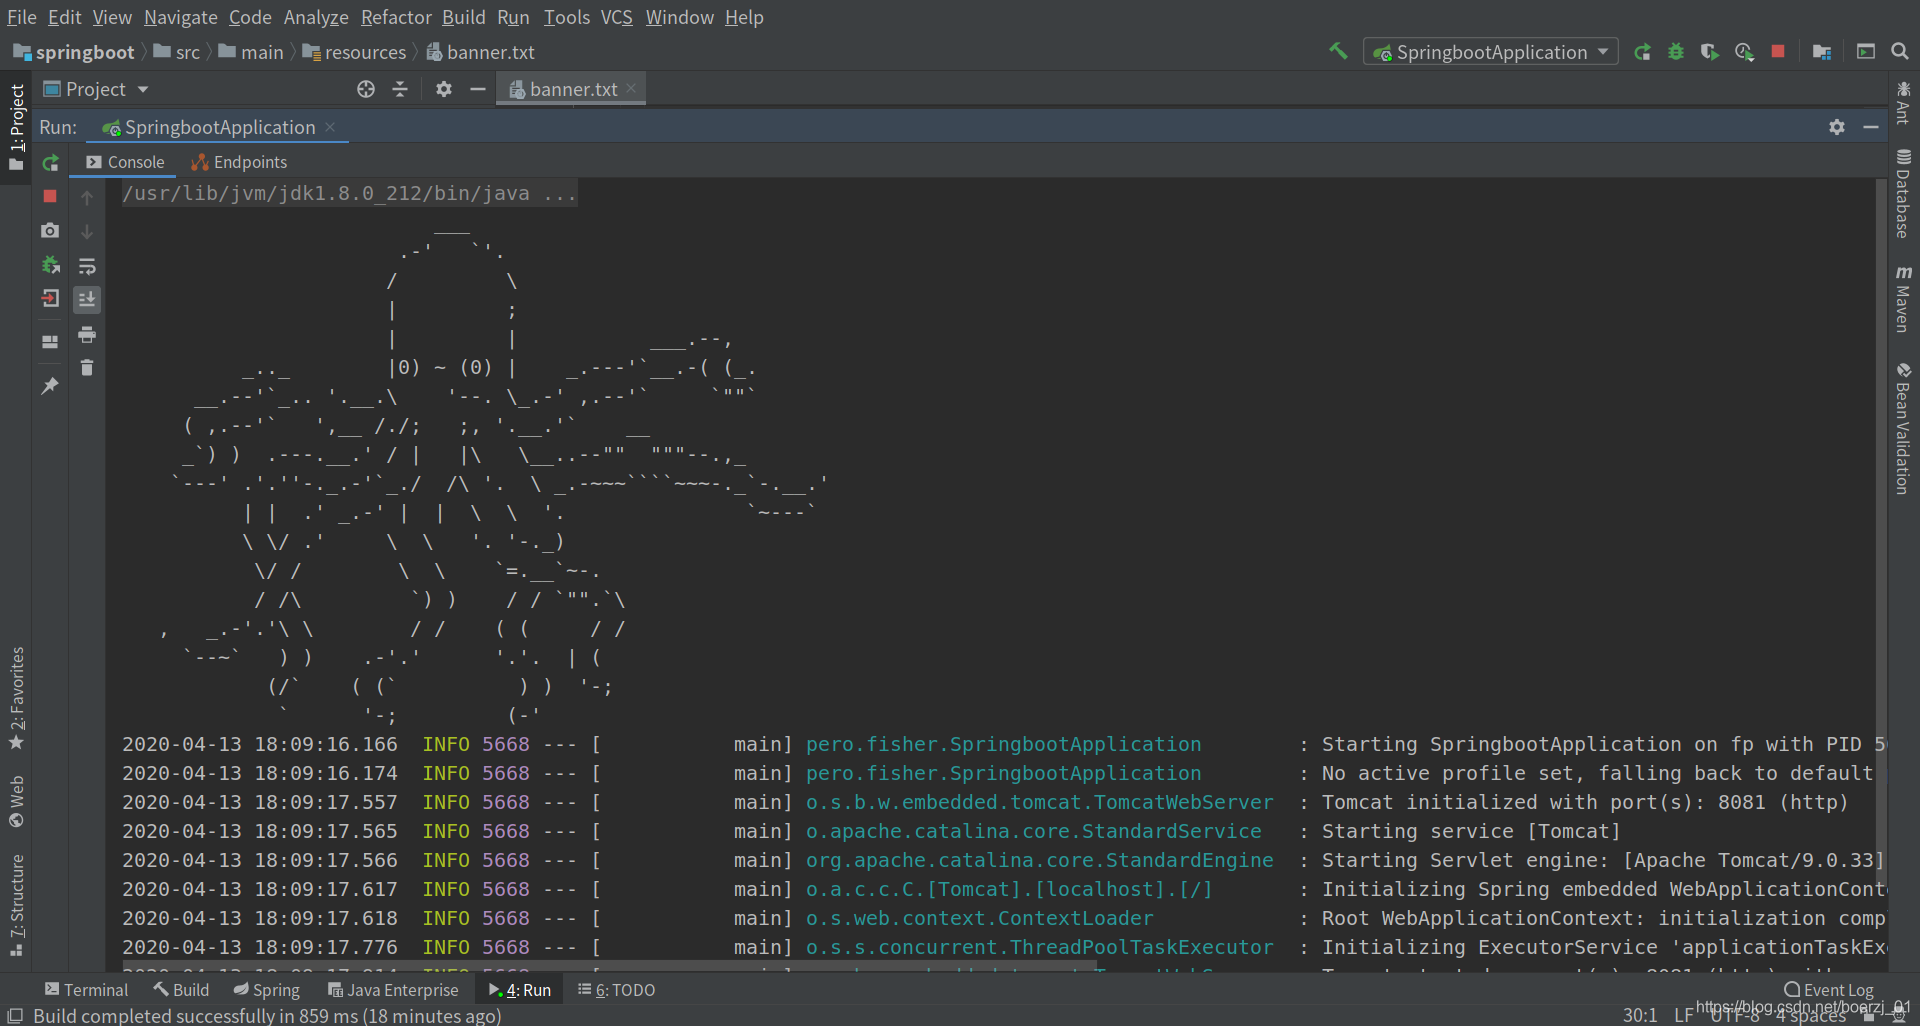Close the banner.txt tab
This screenshot has height=1026, width=1920.
click(631, 88)
